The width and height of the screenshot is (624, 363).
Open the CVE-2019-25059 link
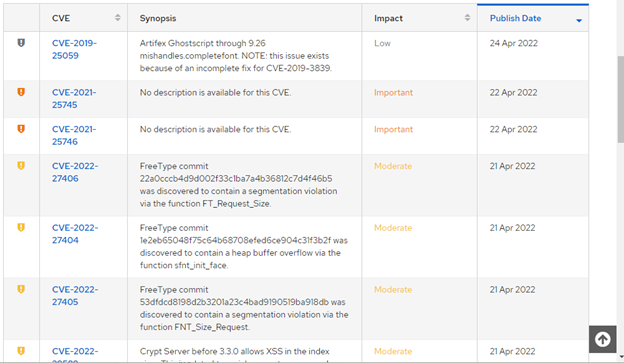point(74,49)
